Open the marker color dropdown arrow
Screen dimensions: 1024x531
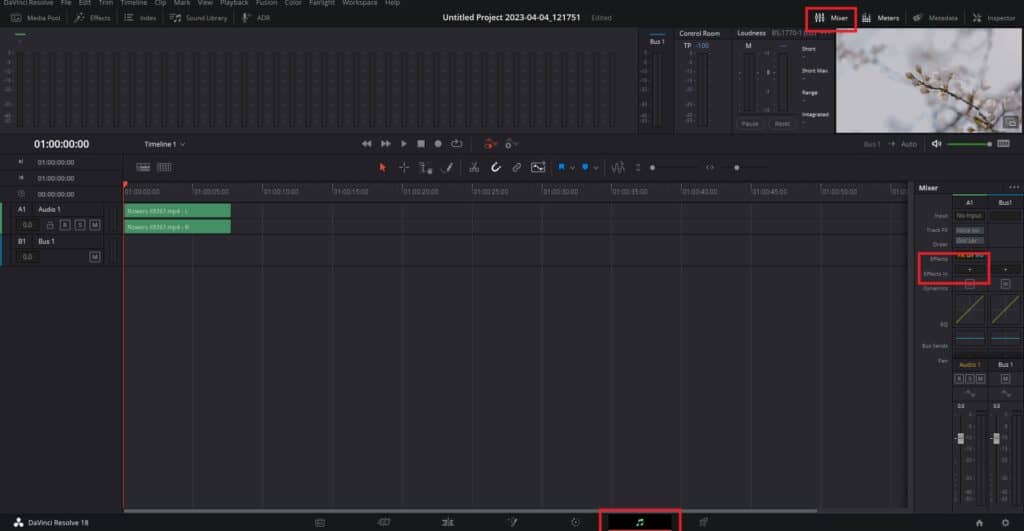coord(596,168)
